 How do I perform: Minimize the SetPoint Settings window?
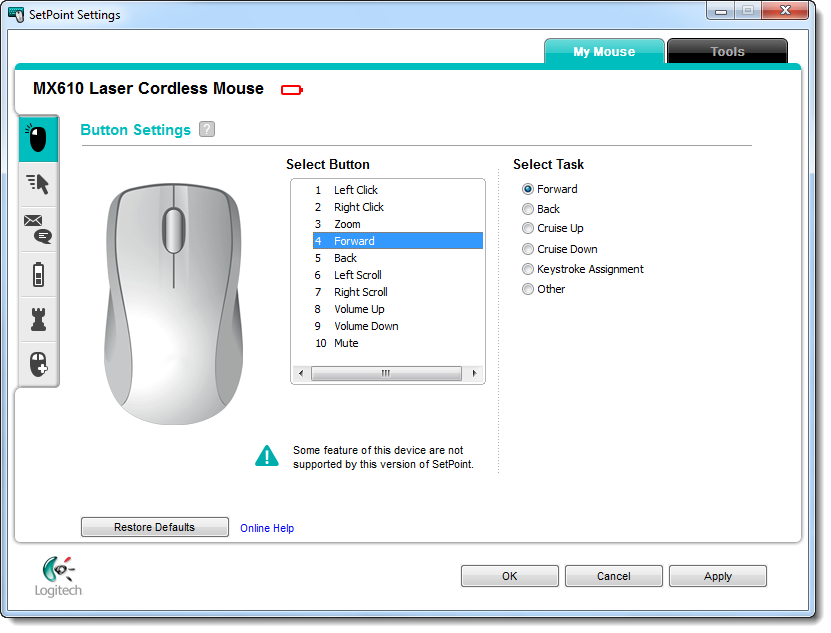(721, 11)
